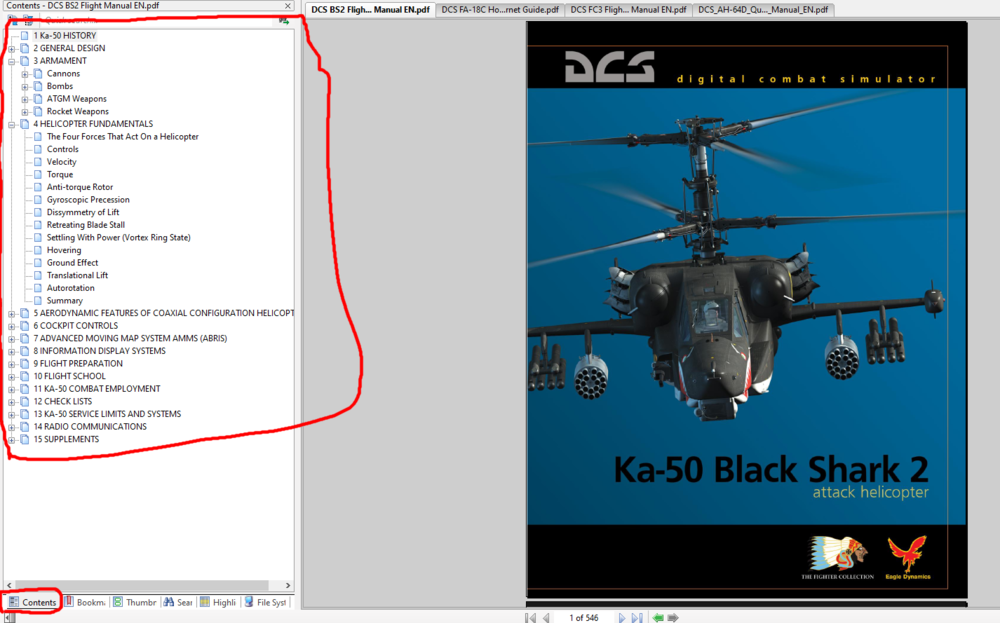The height and width of the screenshot is (623, 1000).
Task: Open the Search panel tab
Action: pos(177,602)
